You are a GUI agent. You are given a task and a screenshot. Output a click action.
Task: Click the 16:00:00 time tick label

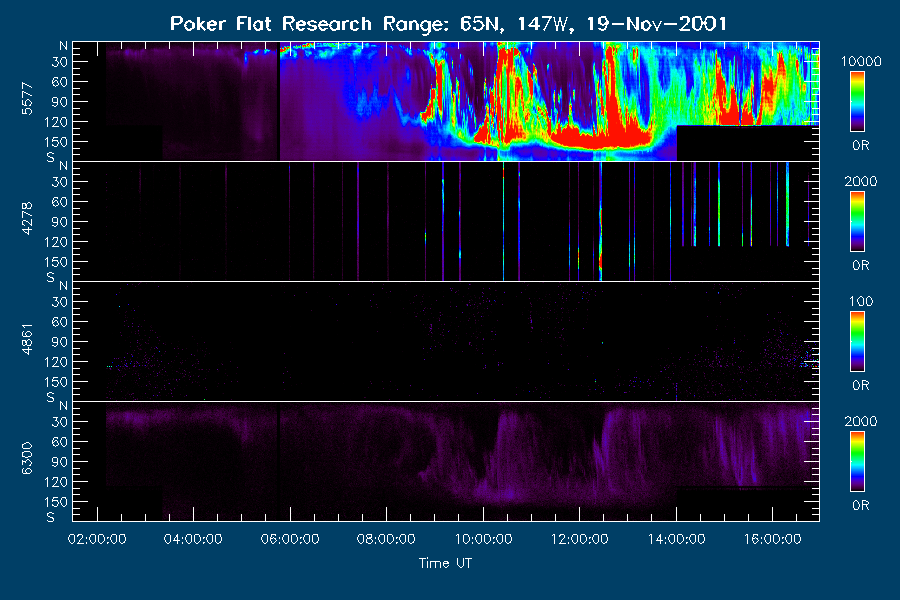click(773, 539)
